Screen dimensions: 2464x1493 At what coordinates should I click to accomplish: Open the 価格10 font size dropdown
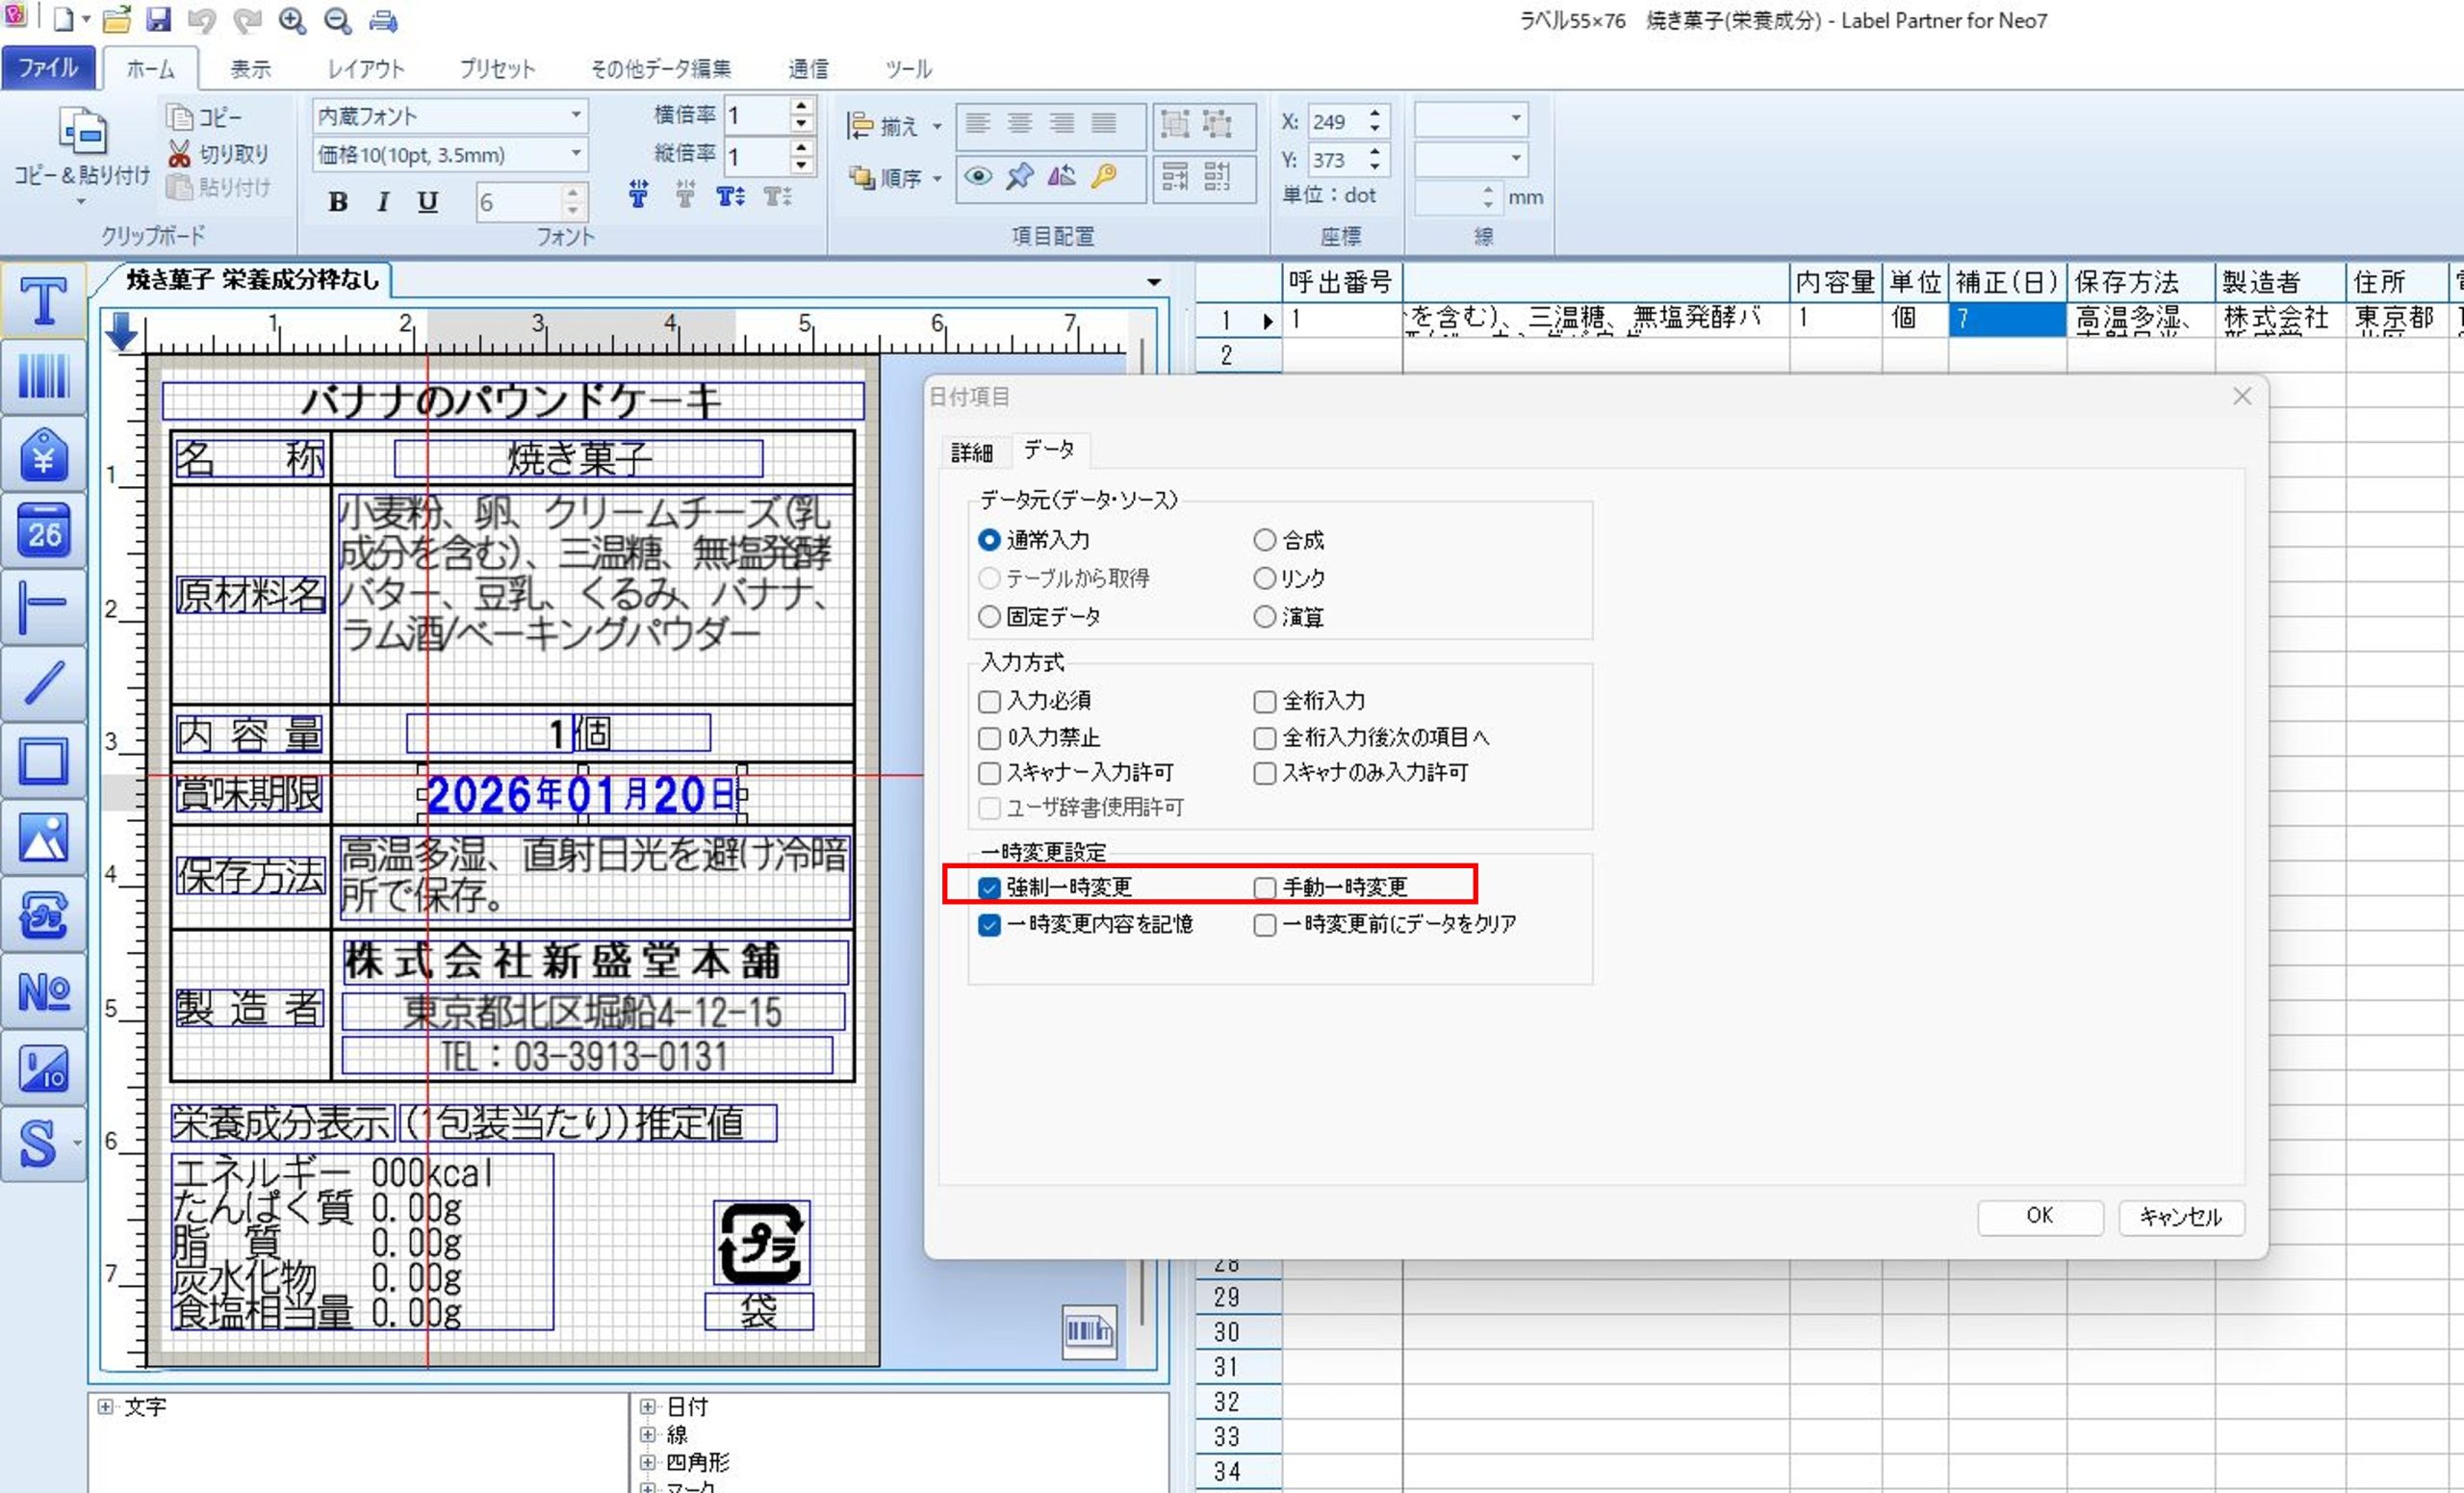tap(576, 154)
